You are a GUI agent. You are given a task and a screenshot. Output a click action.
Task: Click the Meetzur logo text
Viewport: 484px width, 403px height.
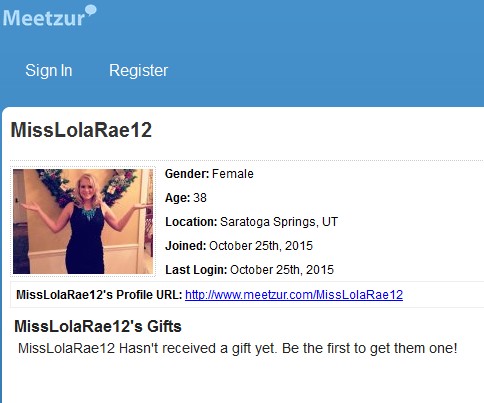[44, 18]
